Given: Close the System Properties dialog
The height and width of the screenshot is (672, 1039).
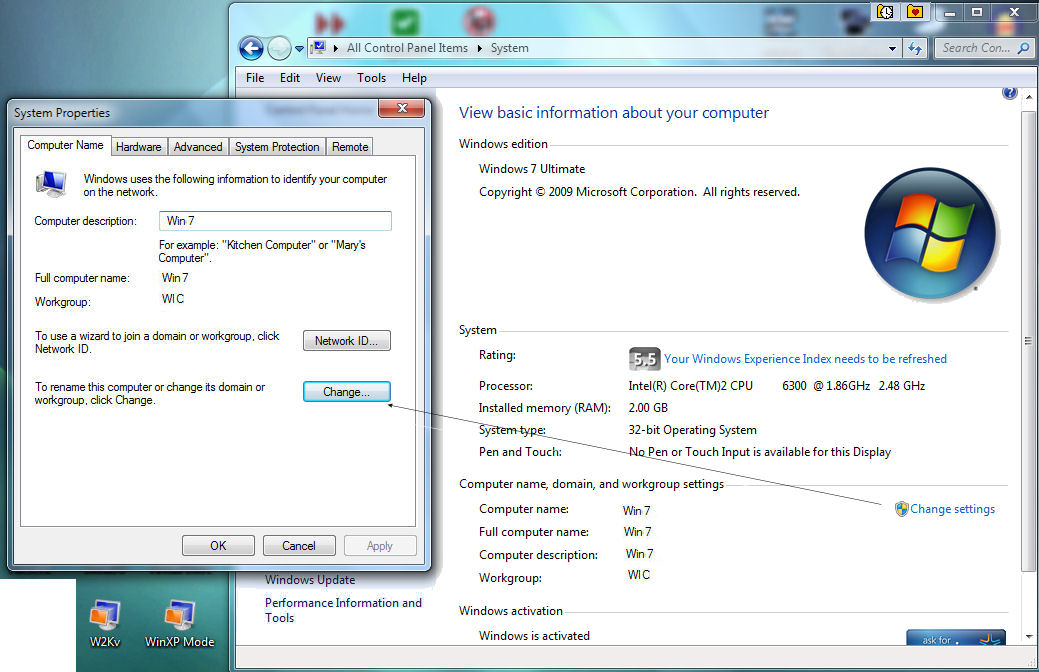Looking at the screenshot, I should 402,108.
